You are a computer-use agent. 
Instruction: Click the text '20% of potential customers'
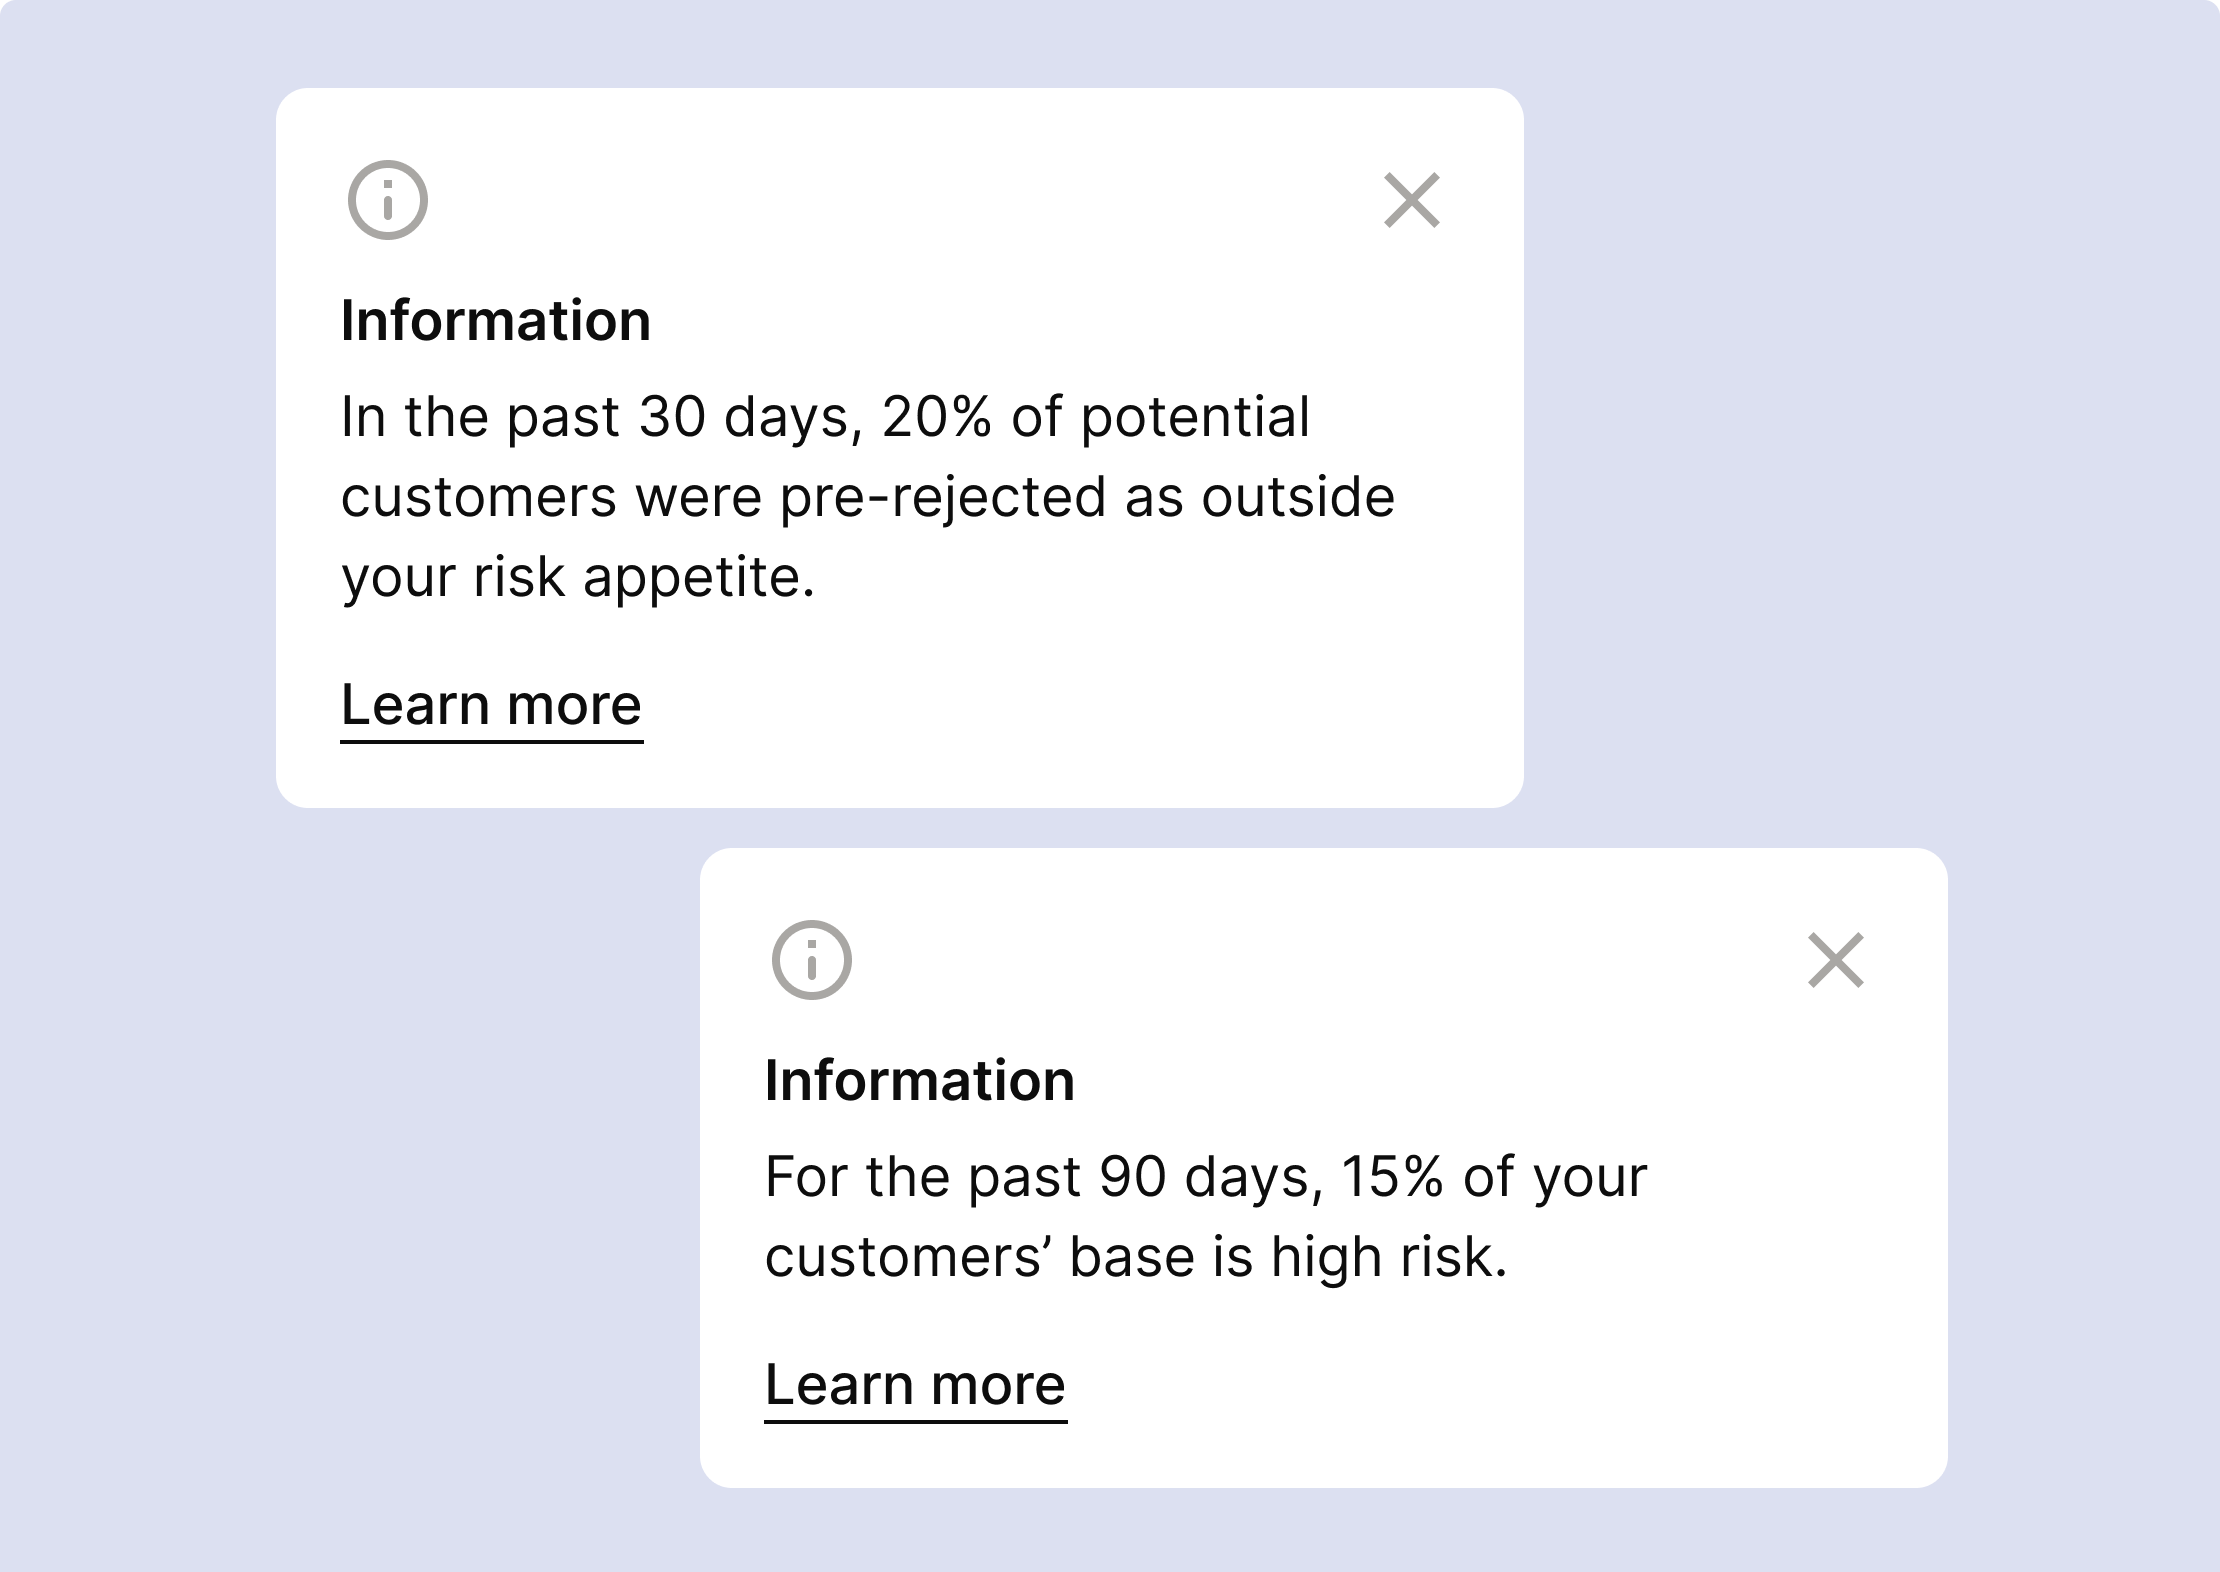(x=1096, y=418)
